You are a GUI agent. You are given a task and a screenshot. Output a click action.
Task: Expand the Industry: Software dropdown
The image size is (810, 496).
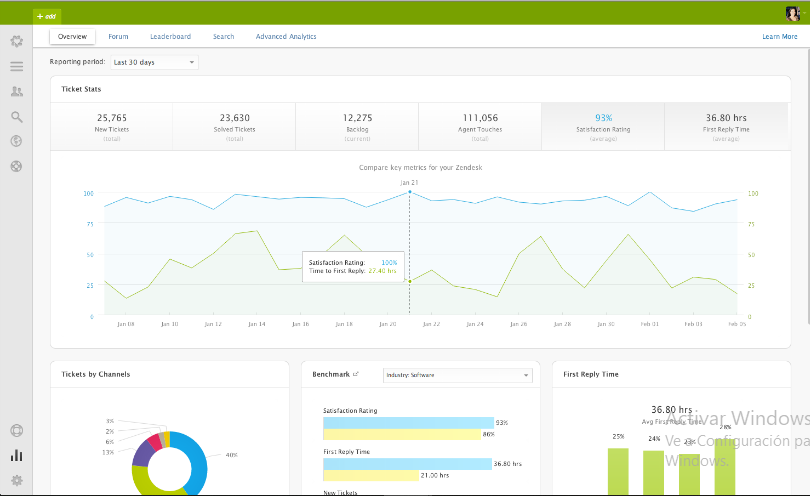458,375
